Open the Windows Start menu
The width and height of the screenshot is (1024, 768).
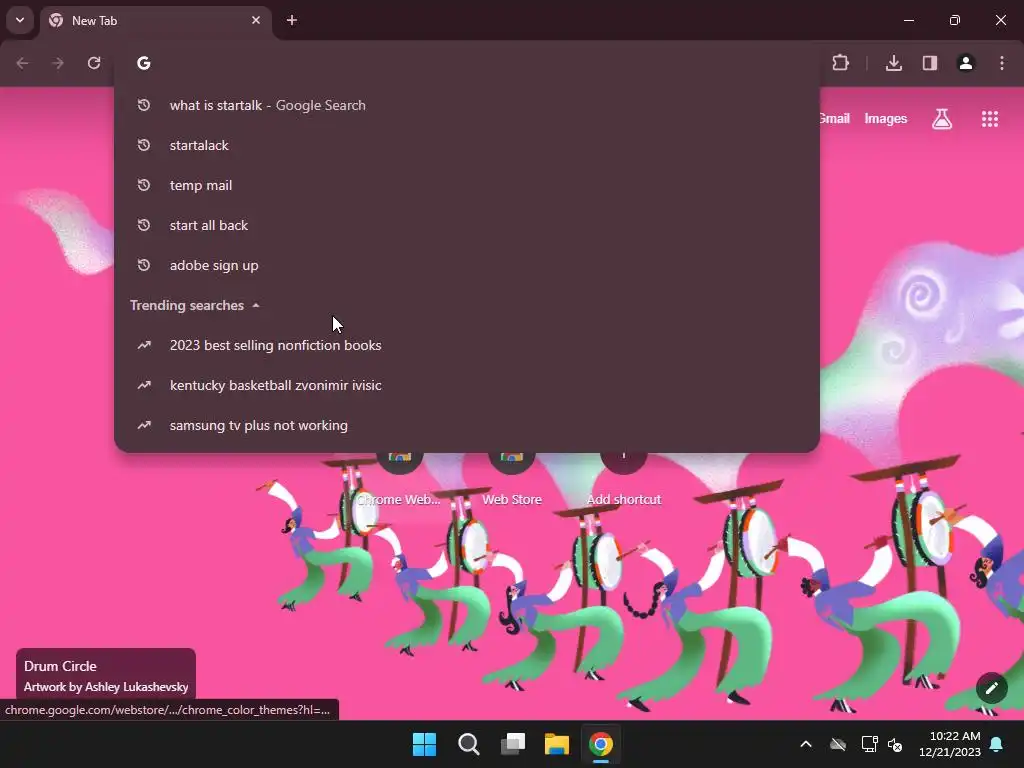pos(424,744)
